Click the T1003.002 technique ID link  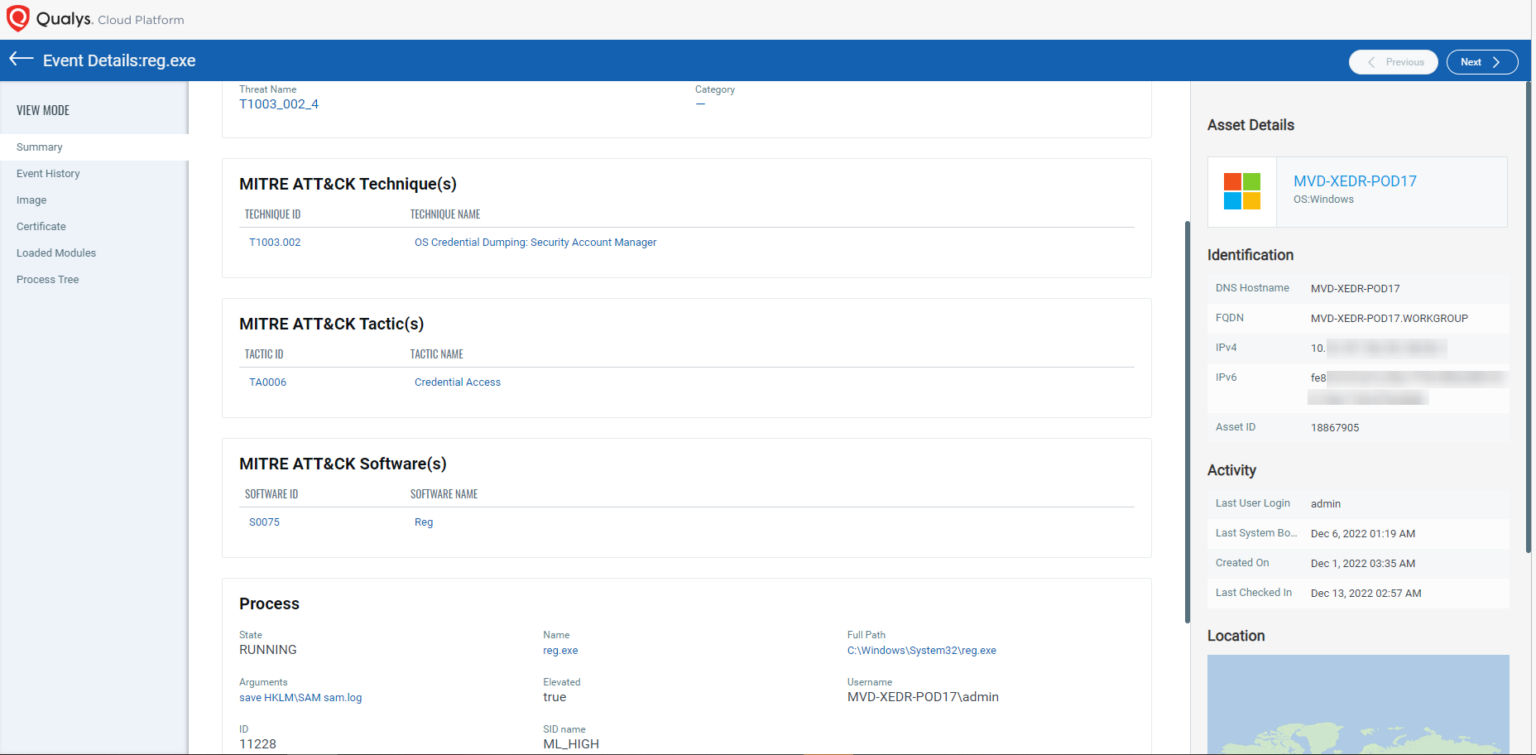click(274, 241)
